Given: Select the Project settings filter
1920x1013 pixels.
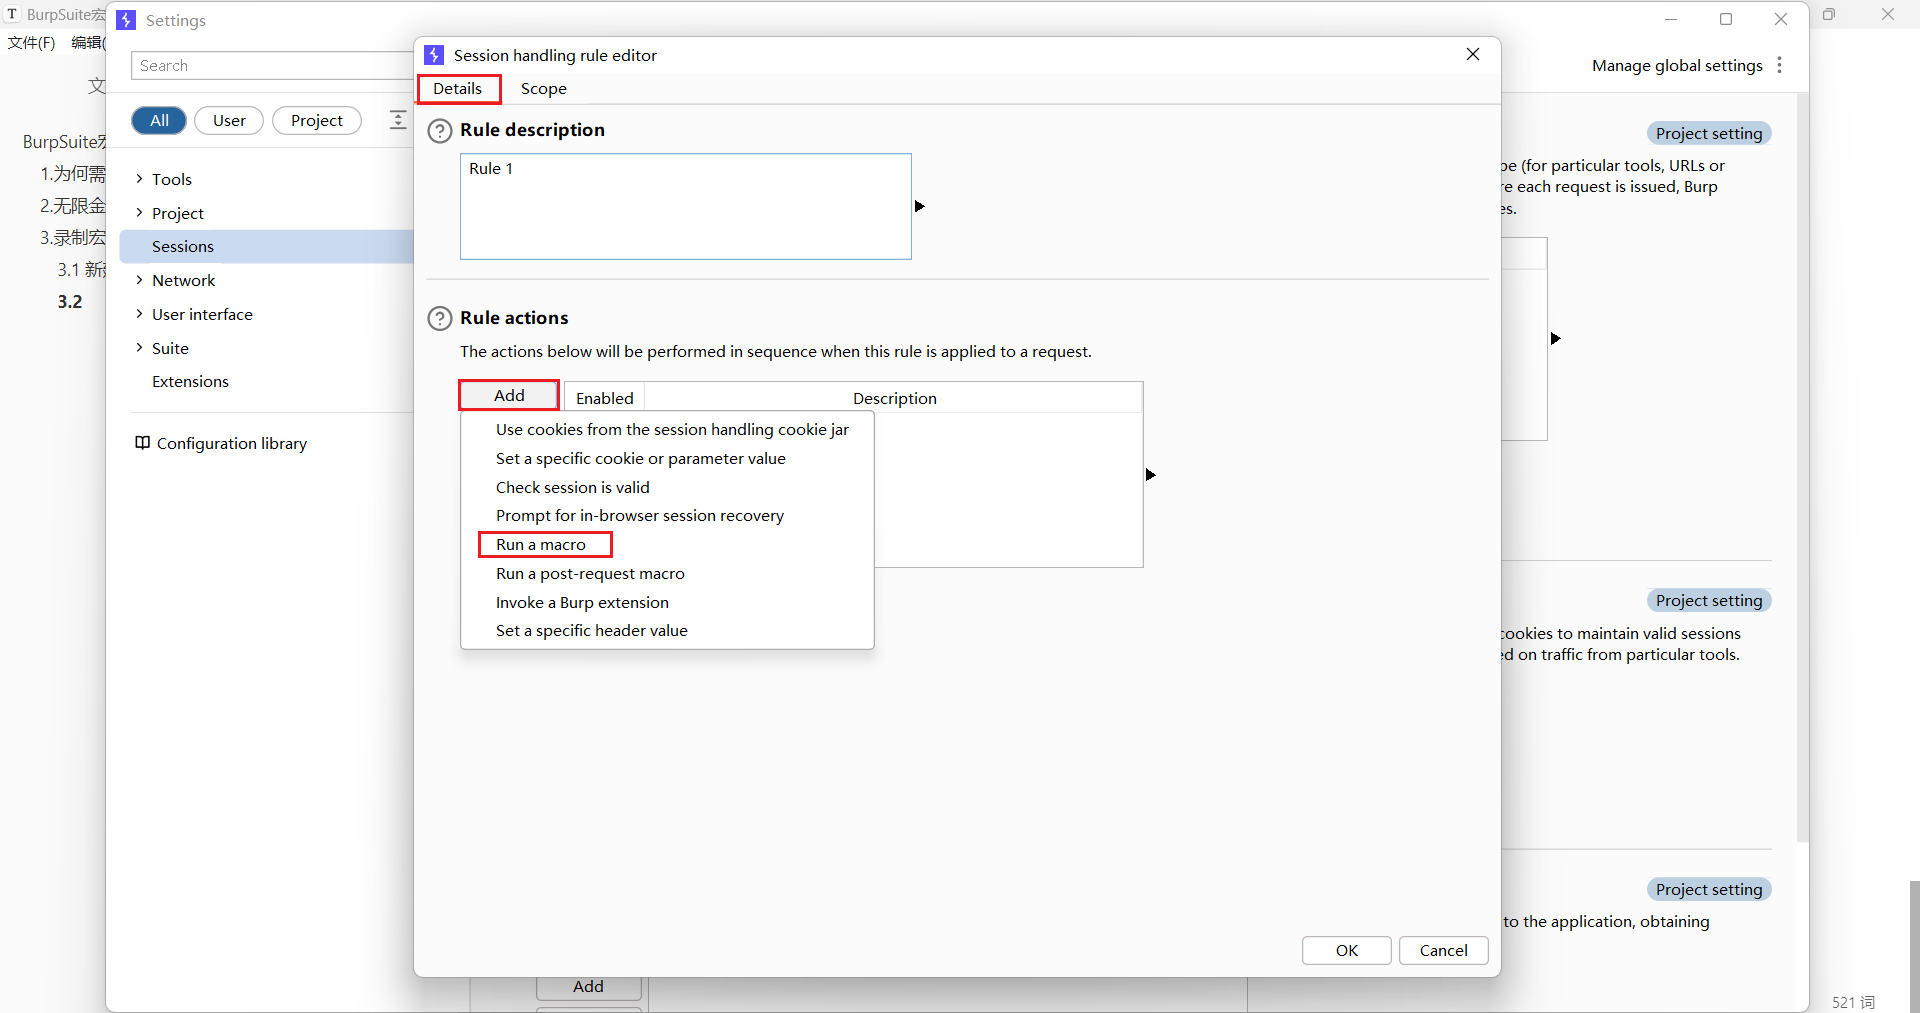Looking at the screenshot, I should pos(317,121).
